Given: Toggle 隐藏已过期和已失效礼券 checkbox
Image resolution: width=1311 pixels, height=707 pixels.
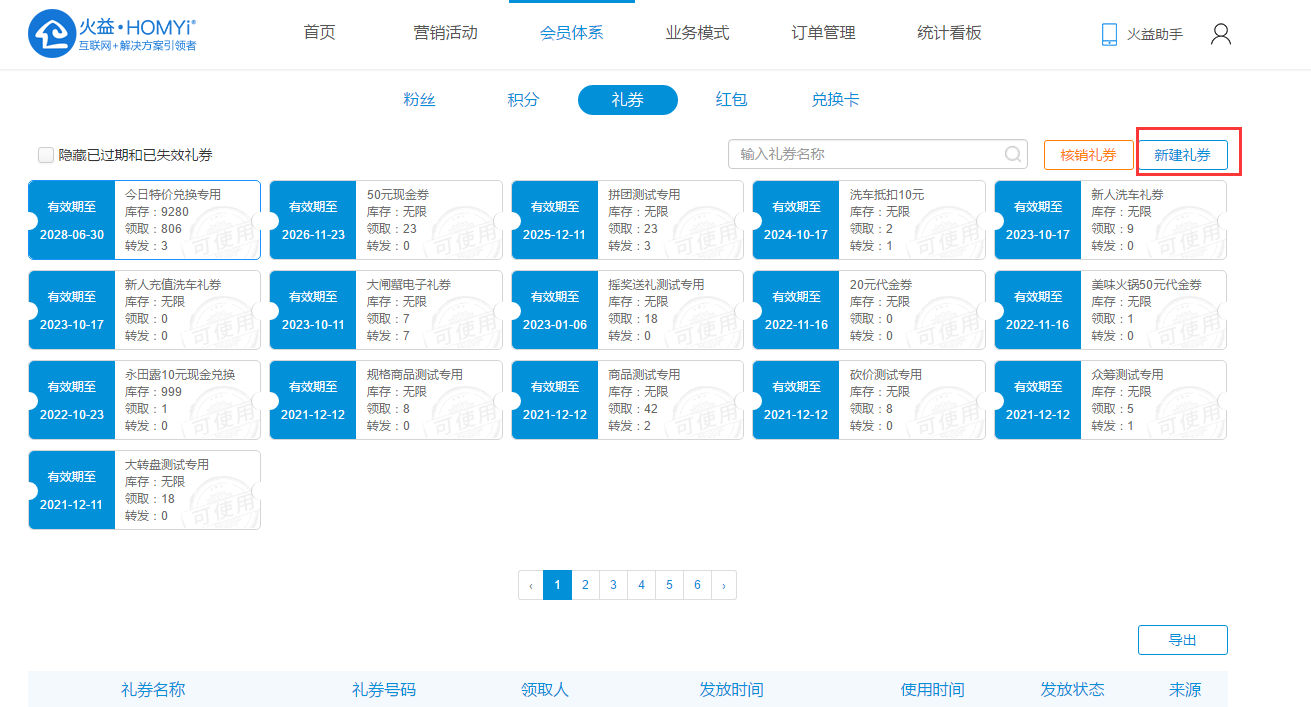Looking at the screenshot, I should point(46,155).
